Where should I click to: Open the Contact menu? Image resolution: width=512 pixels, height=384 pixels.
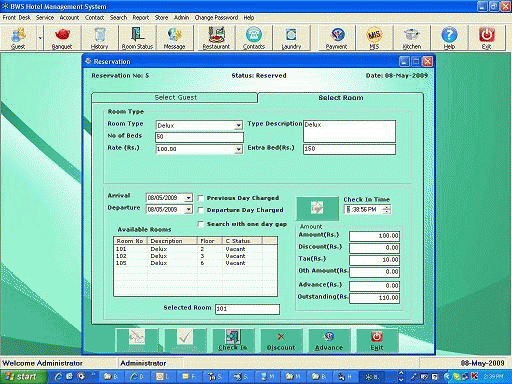[x=94, y=17]
